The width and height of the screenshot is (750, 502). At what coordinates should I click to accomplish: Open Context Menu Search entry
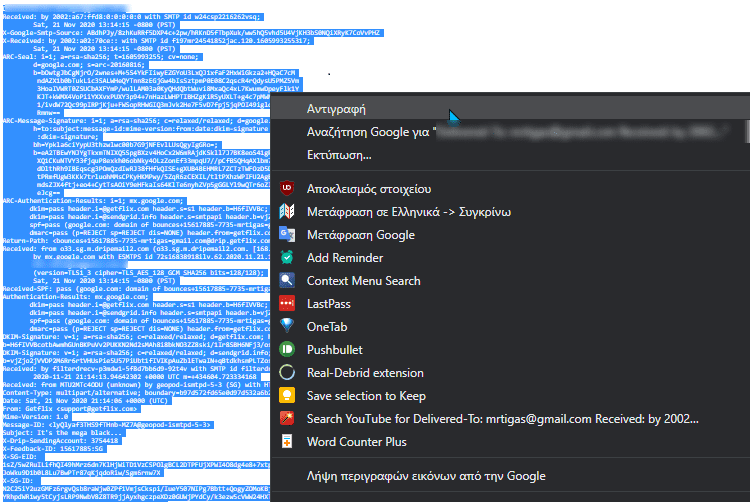click(x=510, y=281)
